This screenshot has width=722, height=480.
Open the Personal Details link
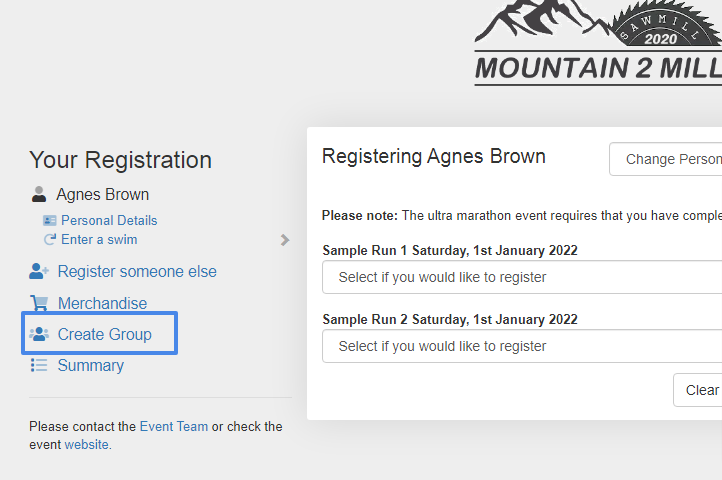109,220
